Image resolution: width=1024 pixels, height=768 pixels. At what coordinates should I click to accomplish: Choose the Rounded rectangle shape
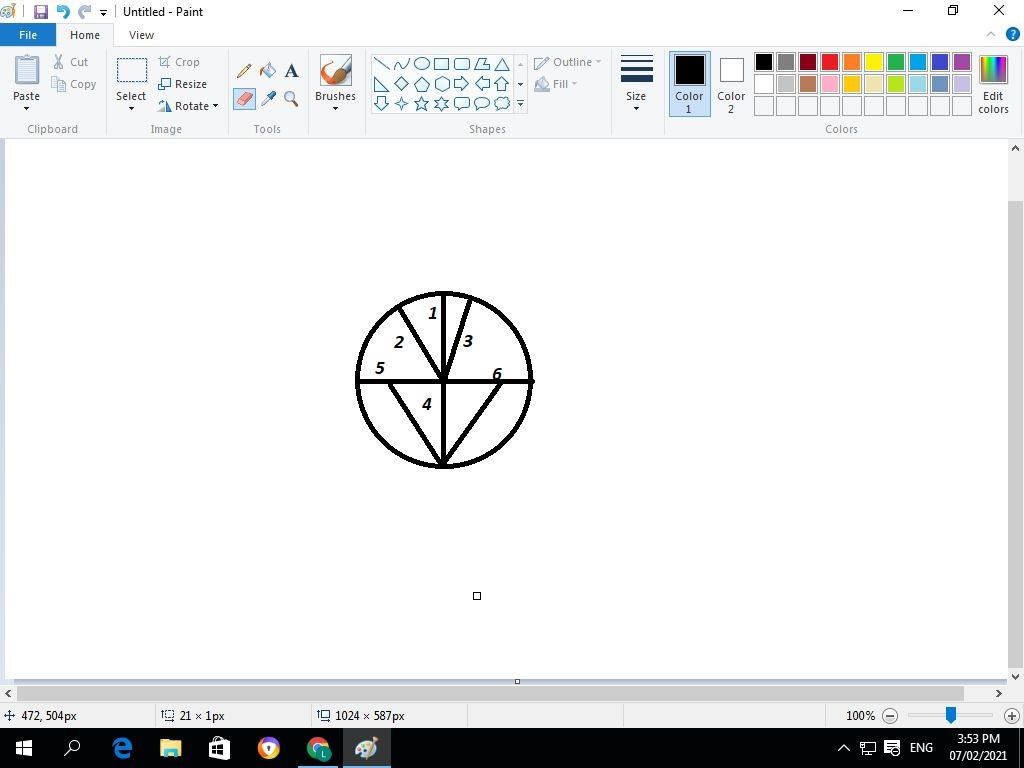tap(462, 64)
